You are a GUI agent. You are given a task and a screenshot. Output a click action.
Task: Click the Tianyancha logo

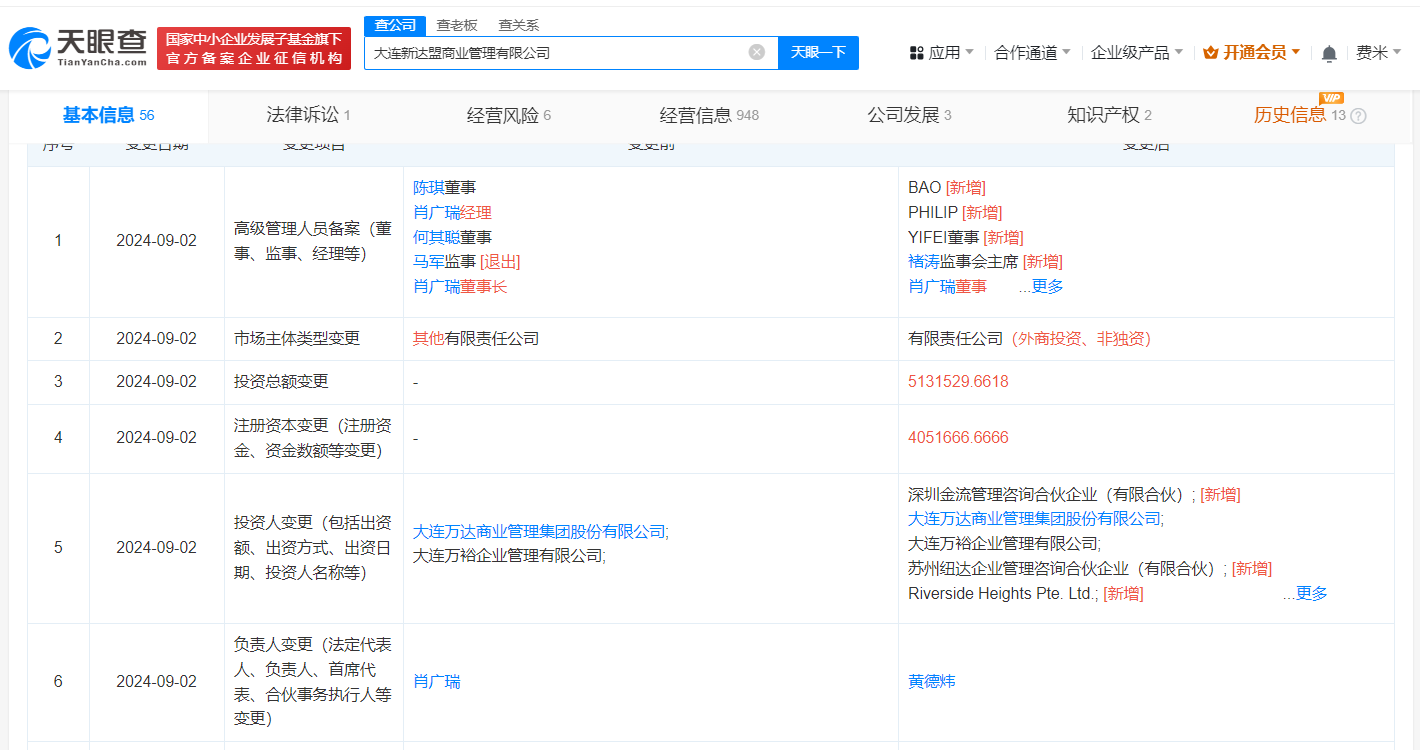[78, 48]
